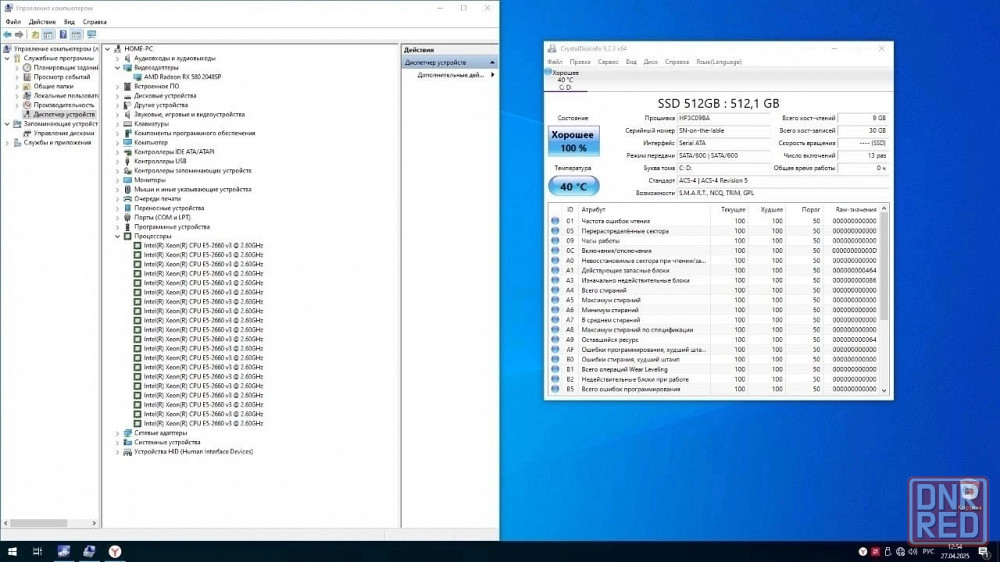Select Планировщик заданий in the left tree
This screenshot has width=1000, height=562.
(66, 68)
